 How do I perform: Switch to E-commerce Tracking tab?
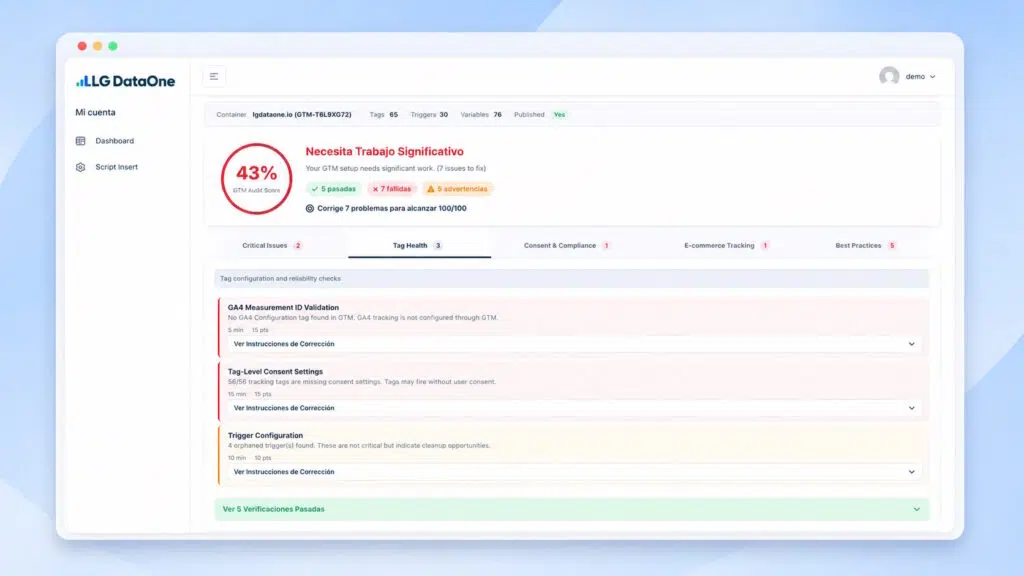(726, 246)
